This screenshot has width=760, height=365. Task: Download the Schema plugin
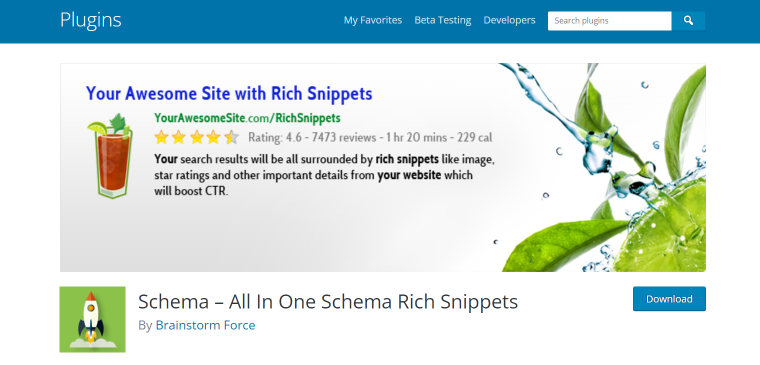click(x=669, y=299)
